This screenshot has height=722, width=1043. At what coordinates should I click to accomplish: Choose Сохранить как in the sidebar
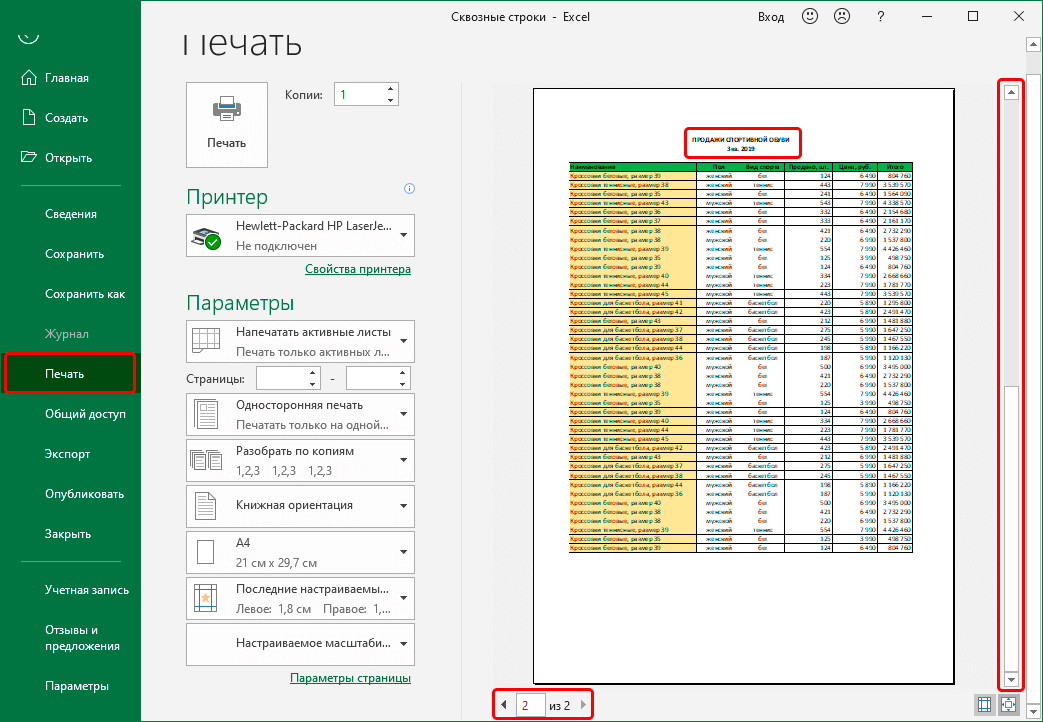point(85,293)
